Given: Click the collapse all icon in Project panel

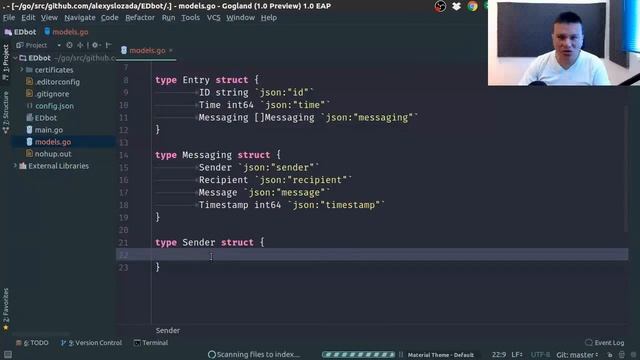Looking at the screenshot, I should (80, 45).
